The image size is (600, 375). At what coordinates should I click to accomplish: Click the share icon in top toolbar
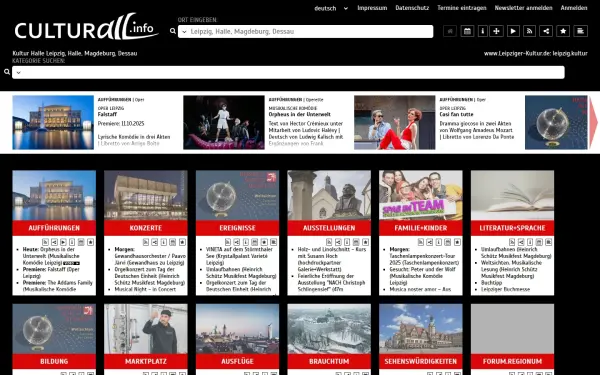[546, 31]
